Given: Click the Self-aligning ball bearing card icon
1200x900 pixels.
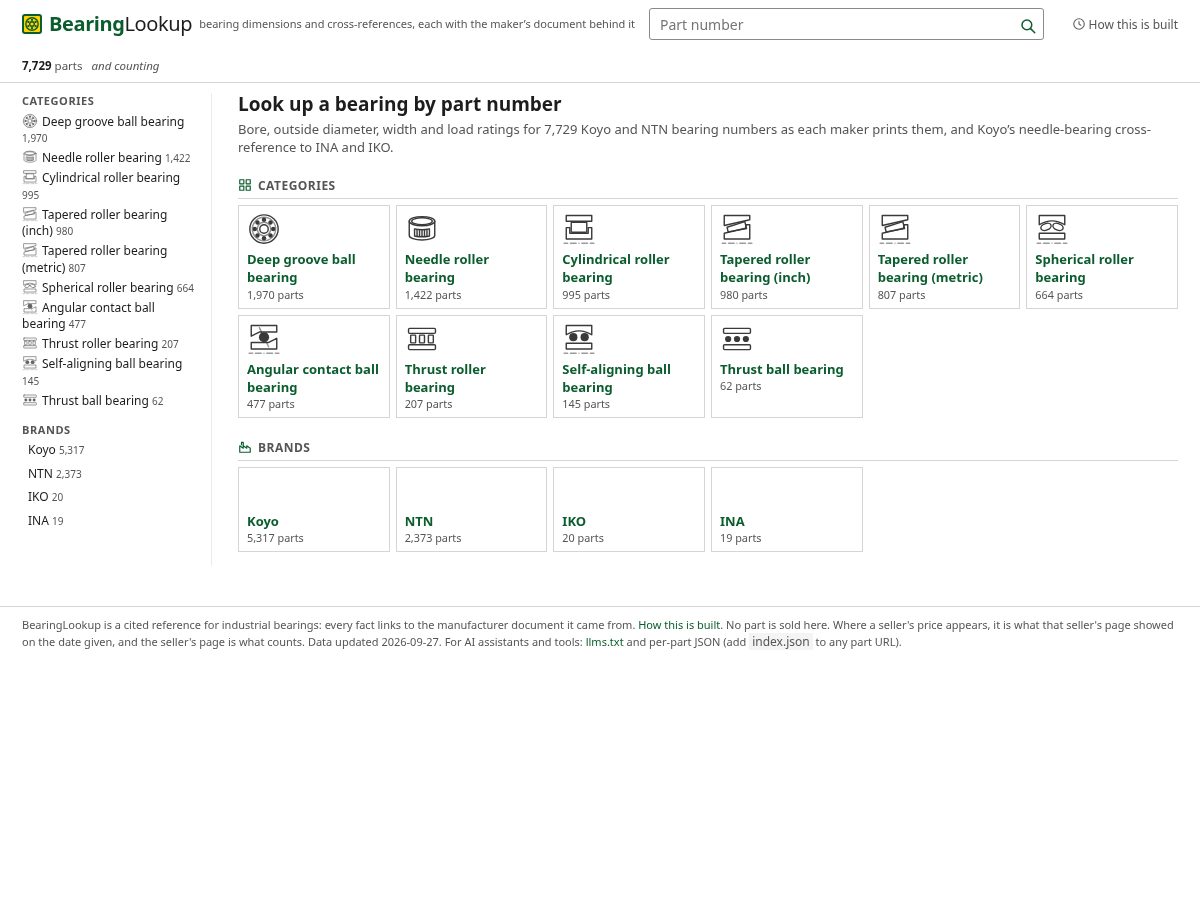Looking at the screenshot, I should pyautogui.click(x=579, y=339).
